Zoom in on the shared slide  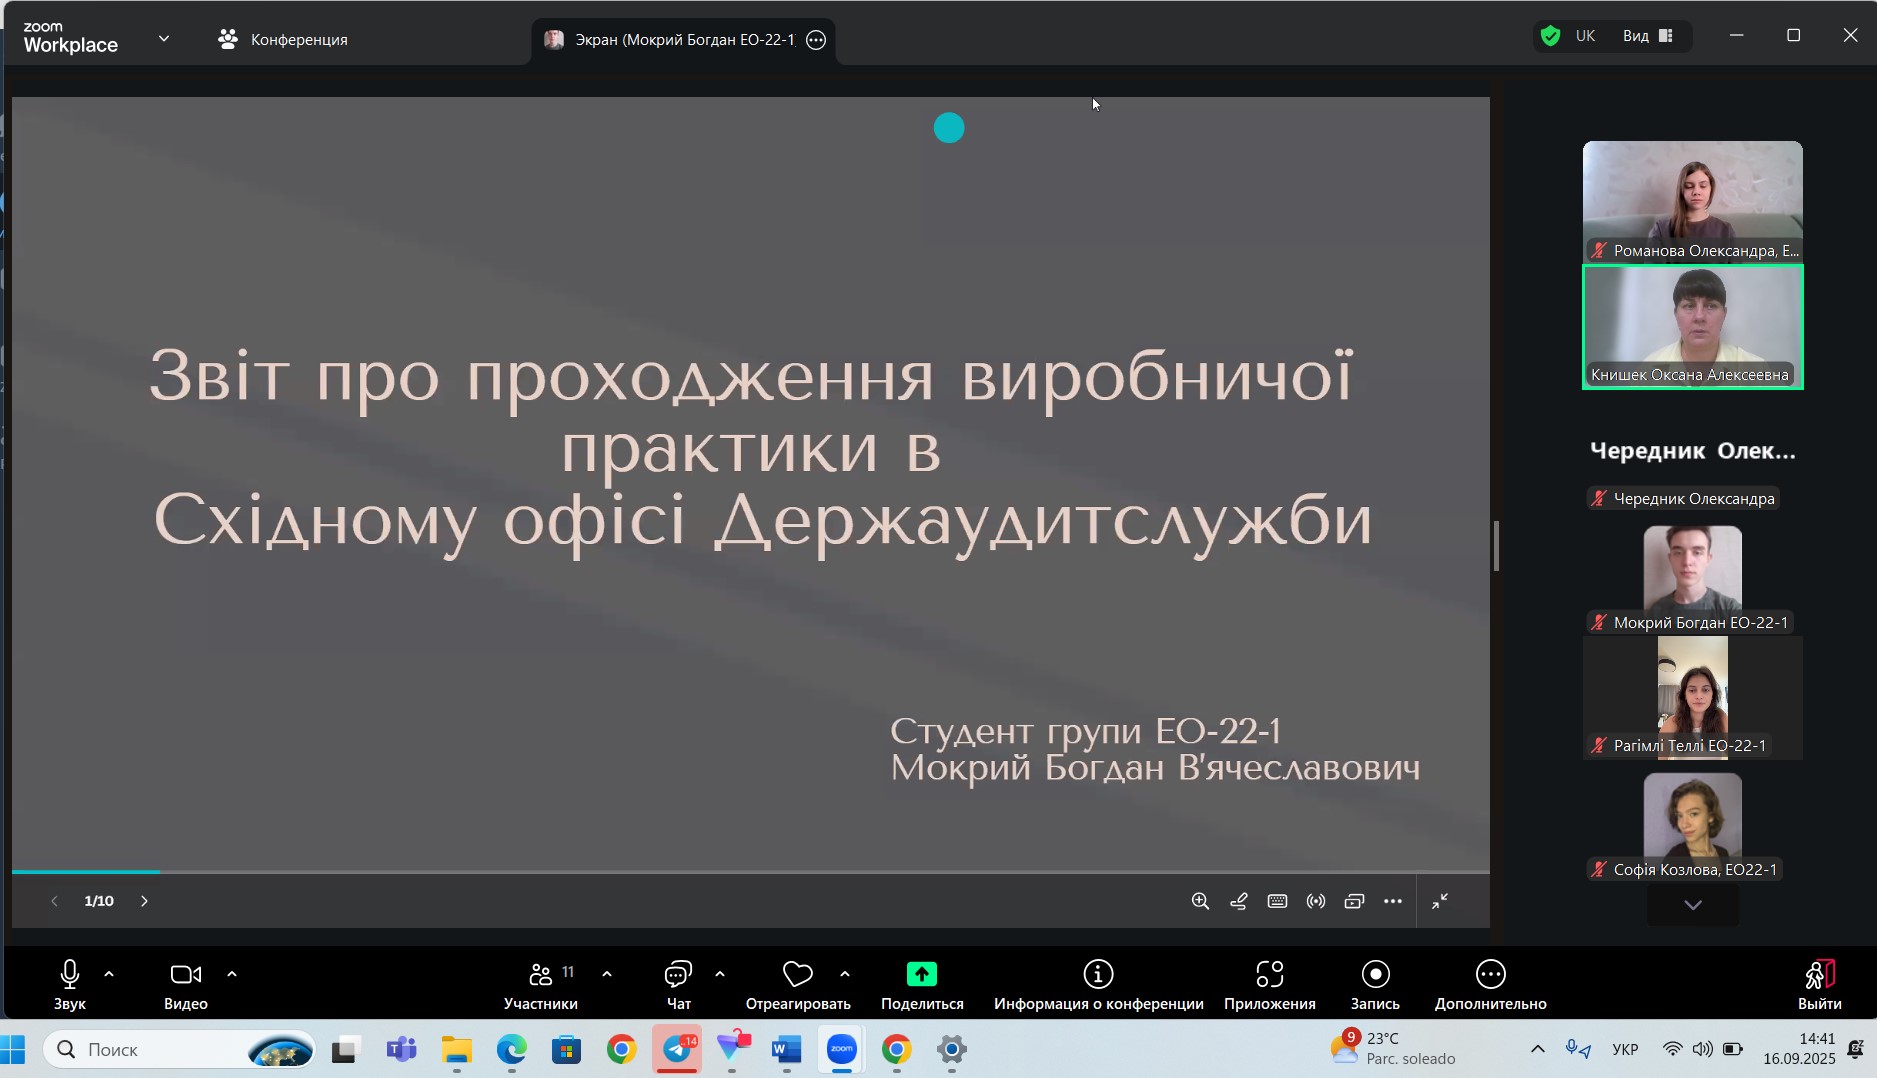click(x=1200, y=901)
